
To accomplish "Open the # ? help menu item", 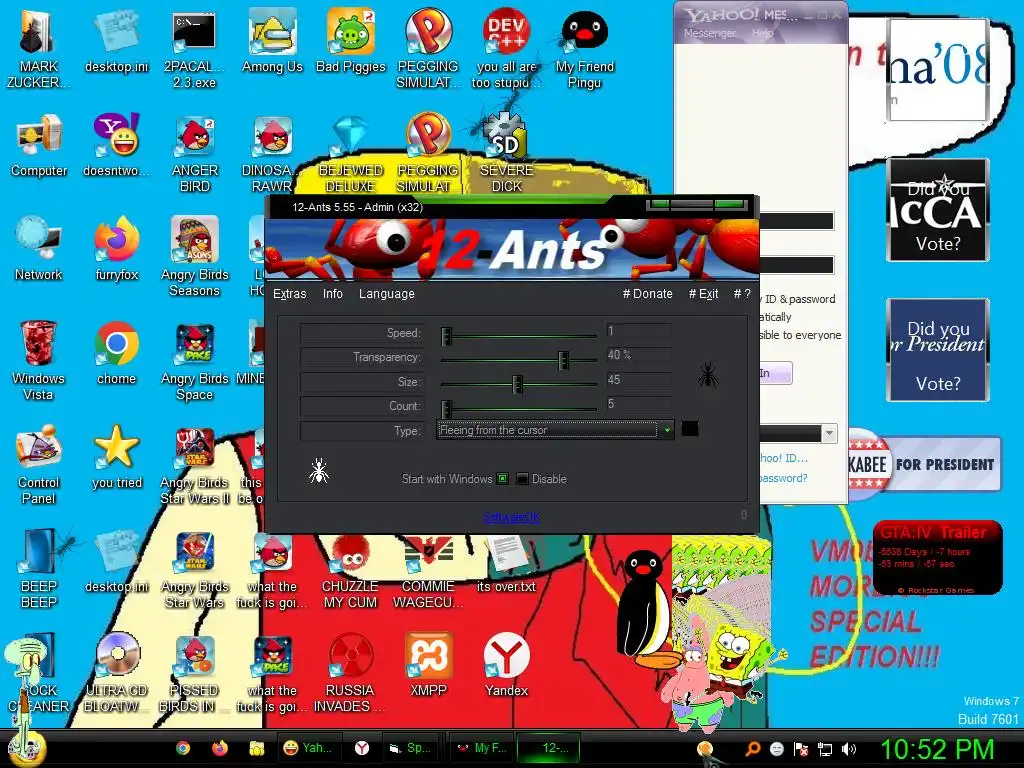I will click(x=742, y=294).
